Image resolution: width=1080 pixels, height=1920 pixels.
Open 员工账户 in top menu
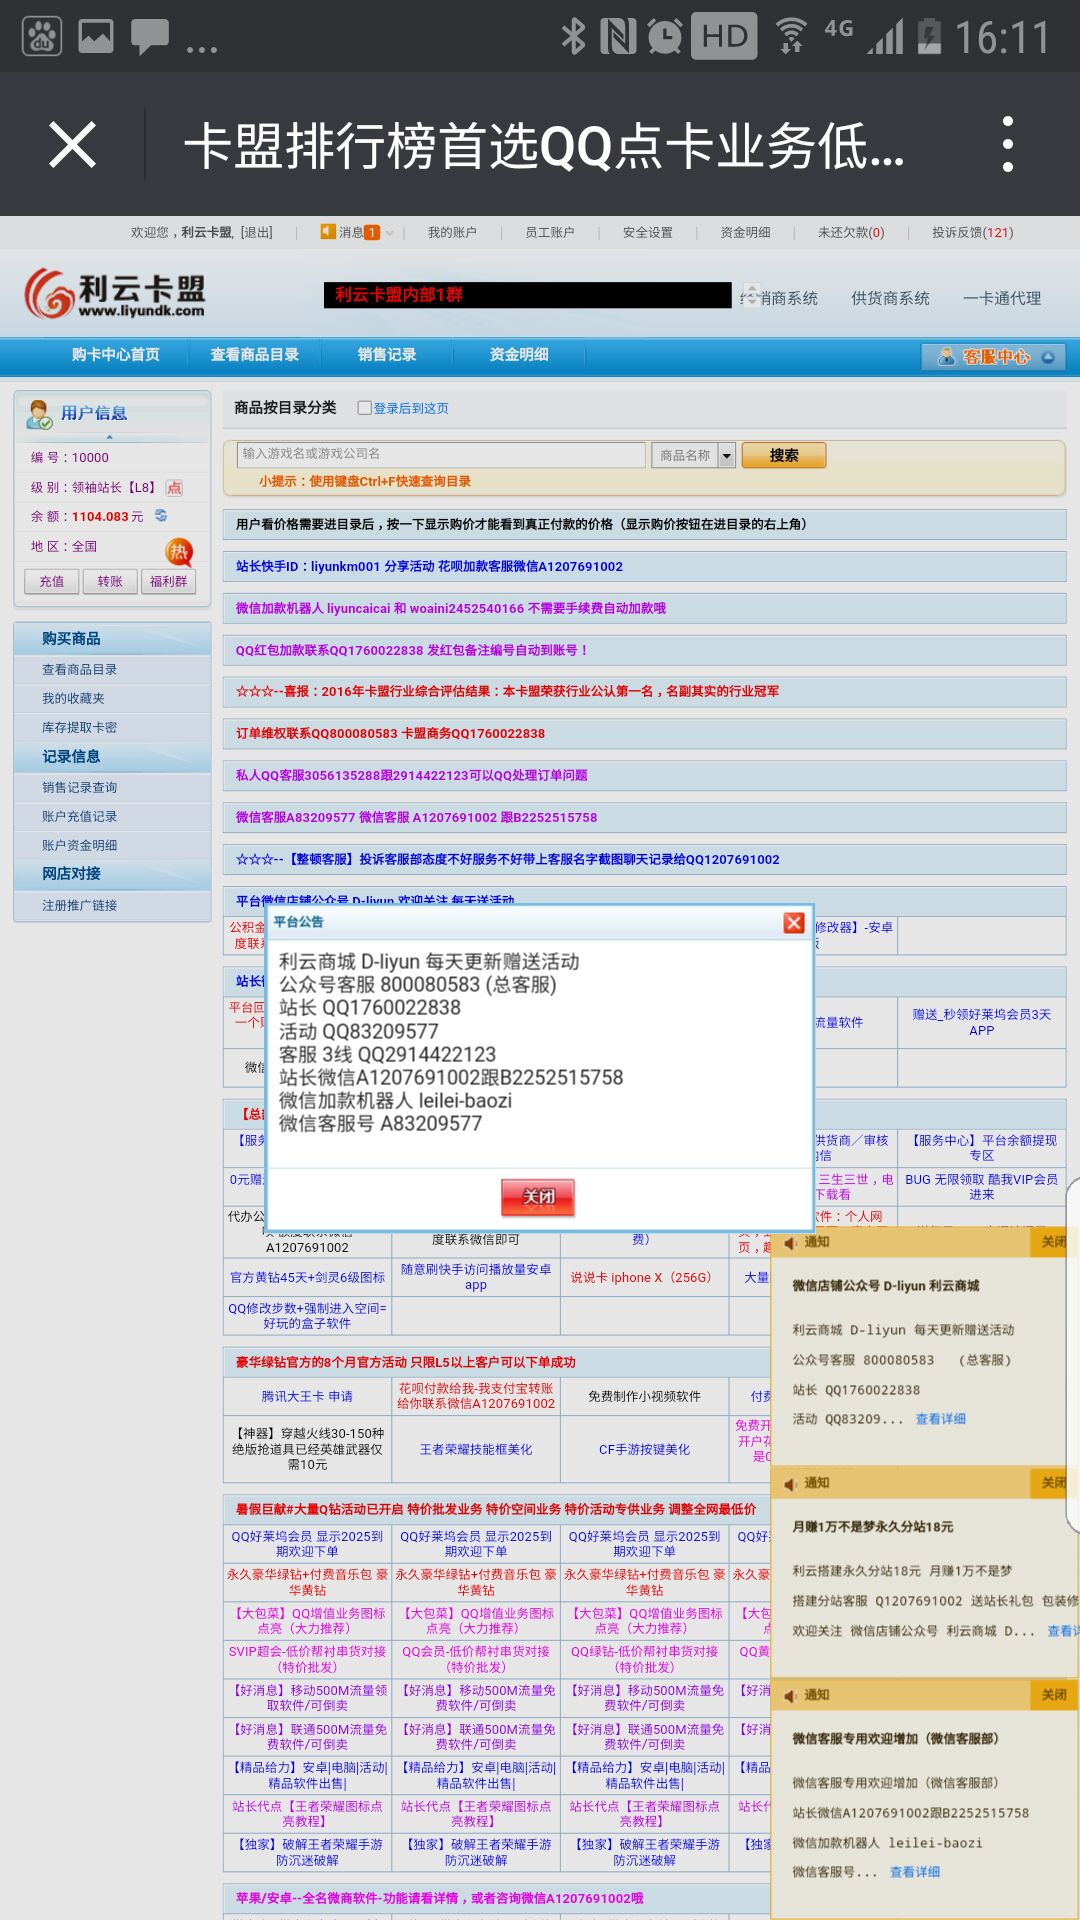[x=550, y=232]
